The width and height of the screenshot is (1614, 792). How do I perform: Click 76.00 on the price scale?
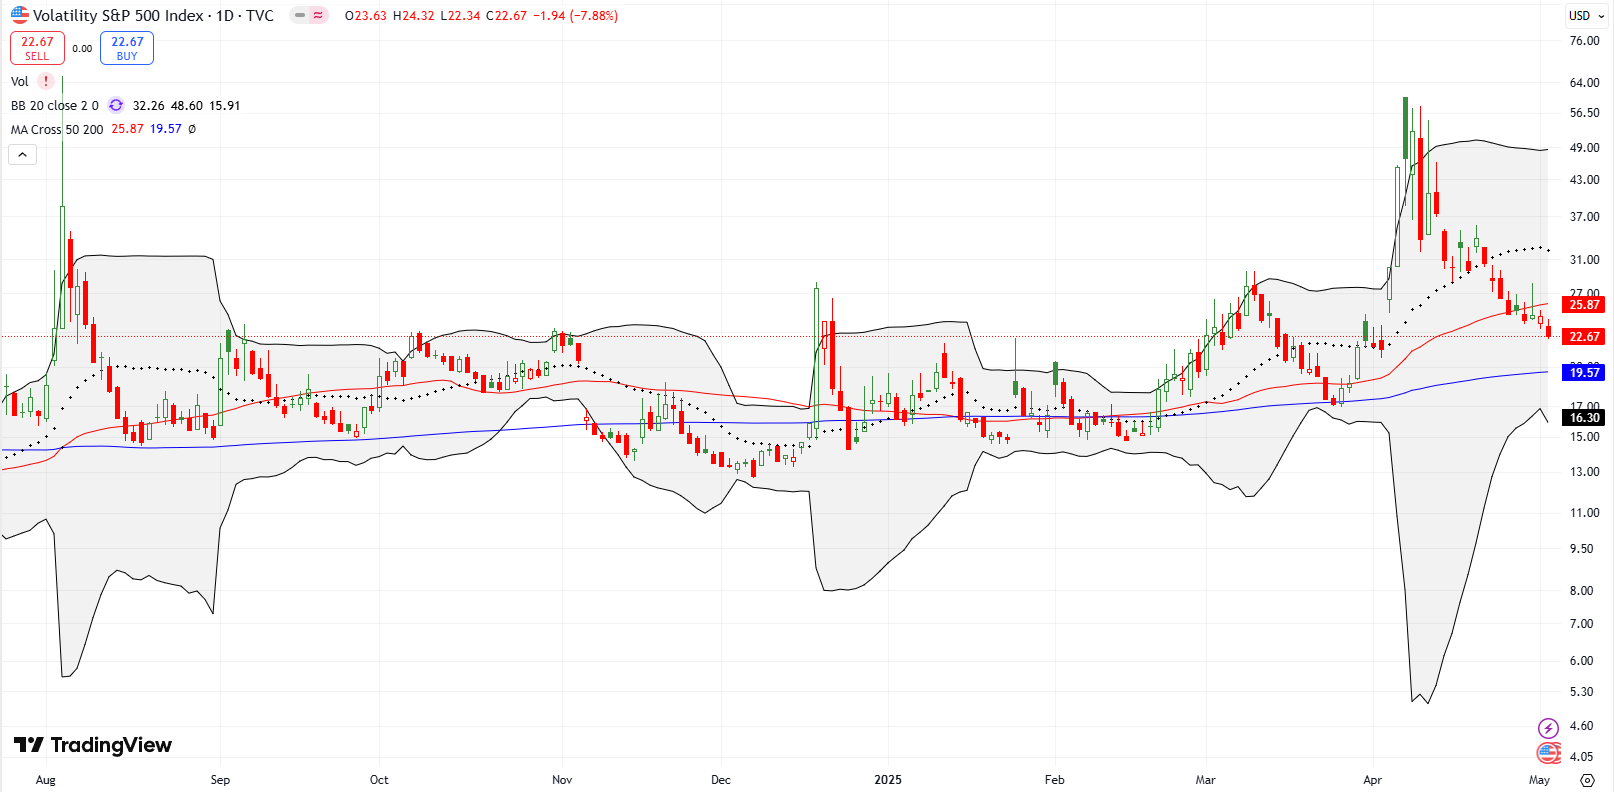pyautogui.click(x=1584, y=41)
